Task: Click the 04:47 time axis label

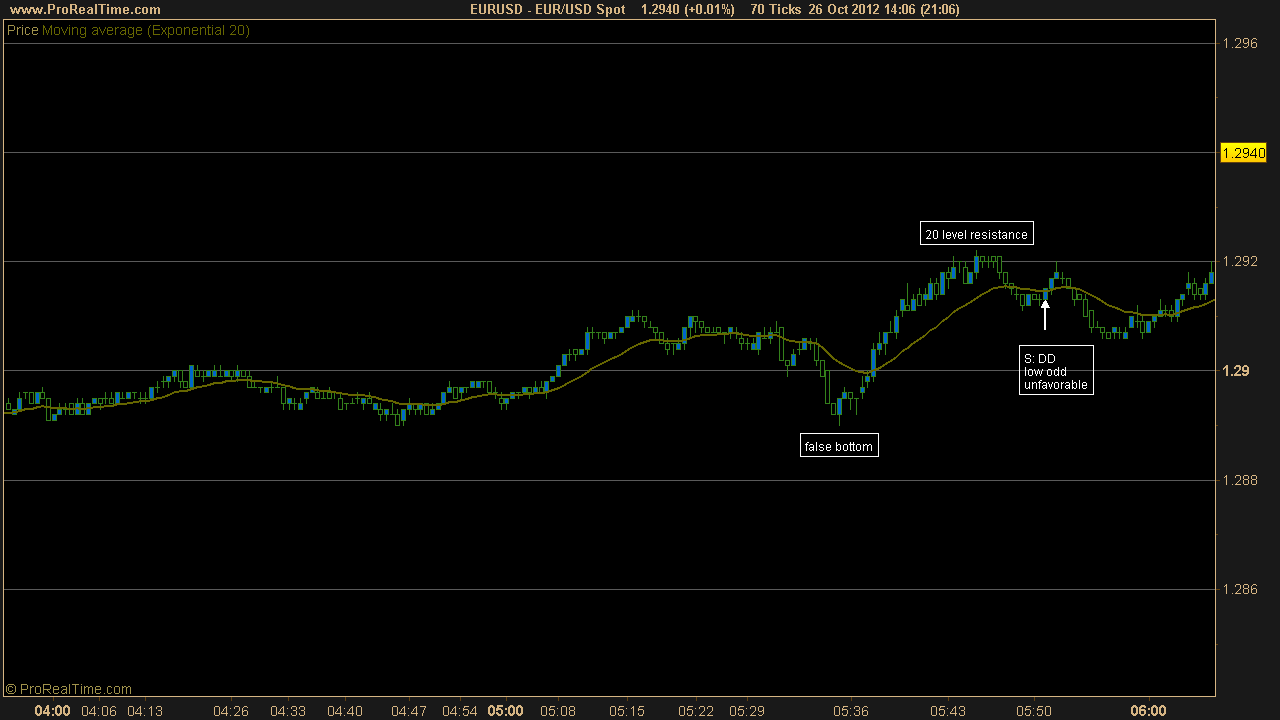Action: pos(408,711)
